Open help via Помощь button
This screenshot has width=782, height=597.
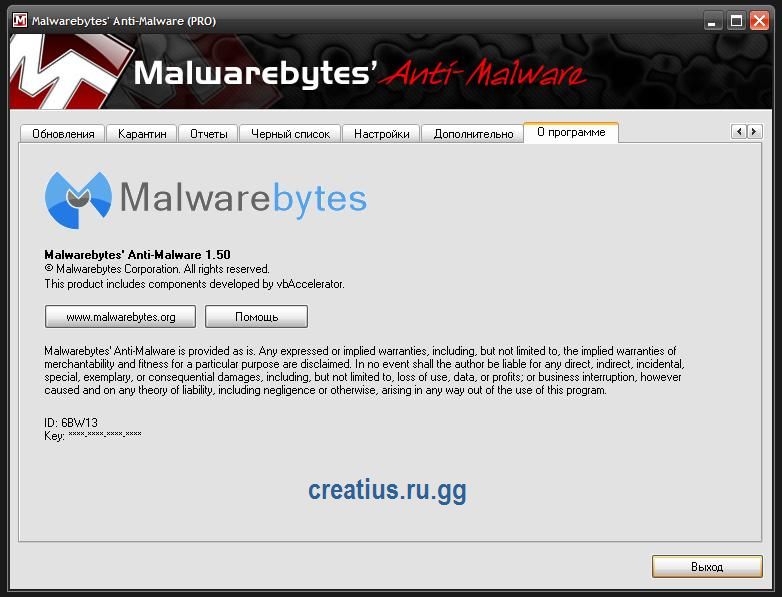256,317
